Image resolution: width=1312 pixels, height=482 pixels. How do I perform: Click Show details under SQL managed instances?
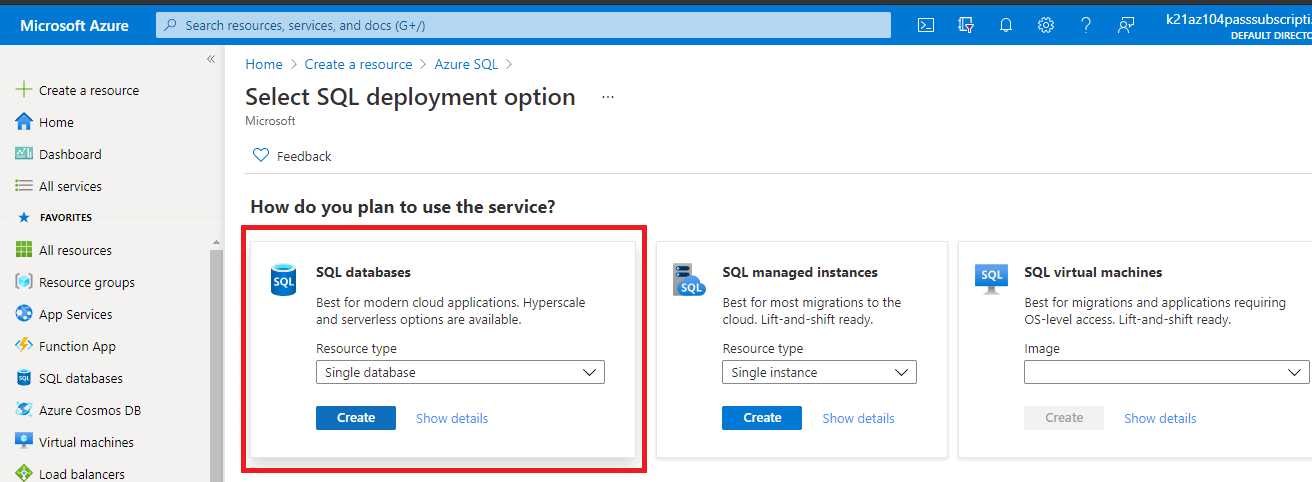859,418
